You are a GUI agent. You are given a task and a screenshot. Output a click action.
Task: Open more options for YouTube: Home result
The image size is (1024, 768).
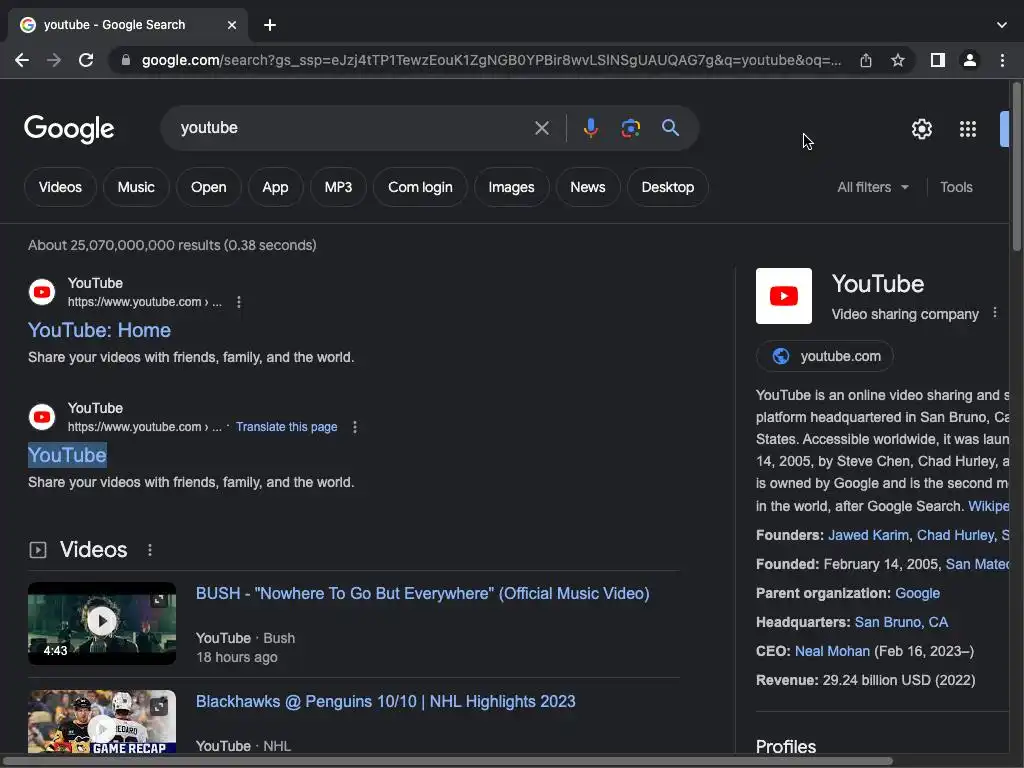(x=239, y=302)
